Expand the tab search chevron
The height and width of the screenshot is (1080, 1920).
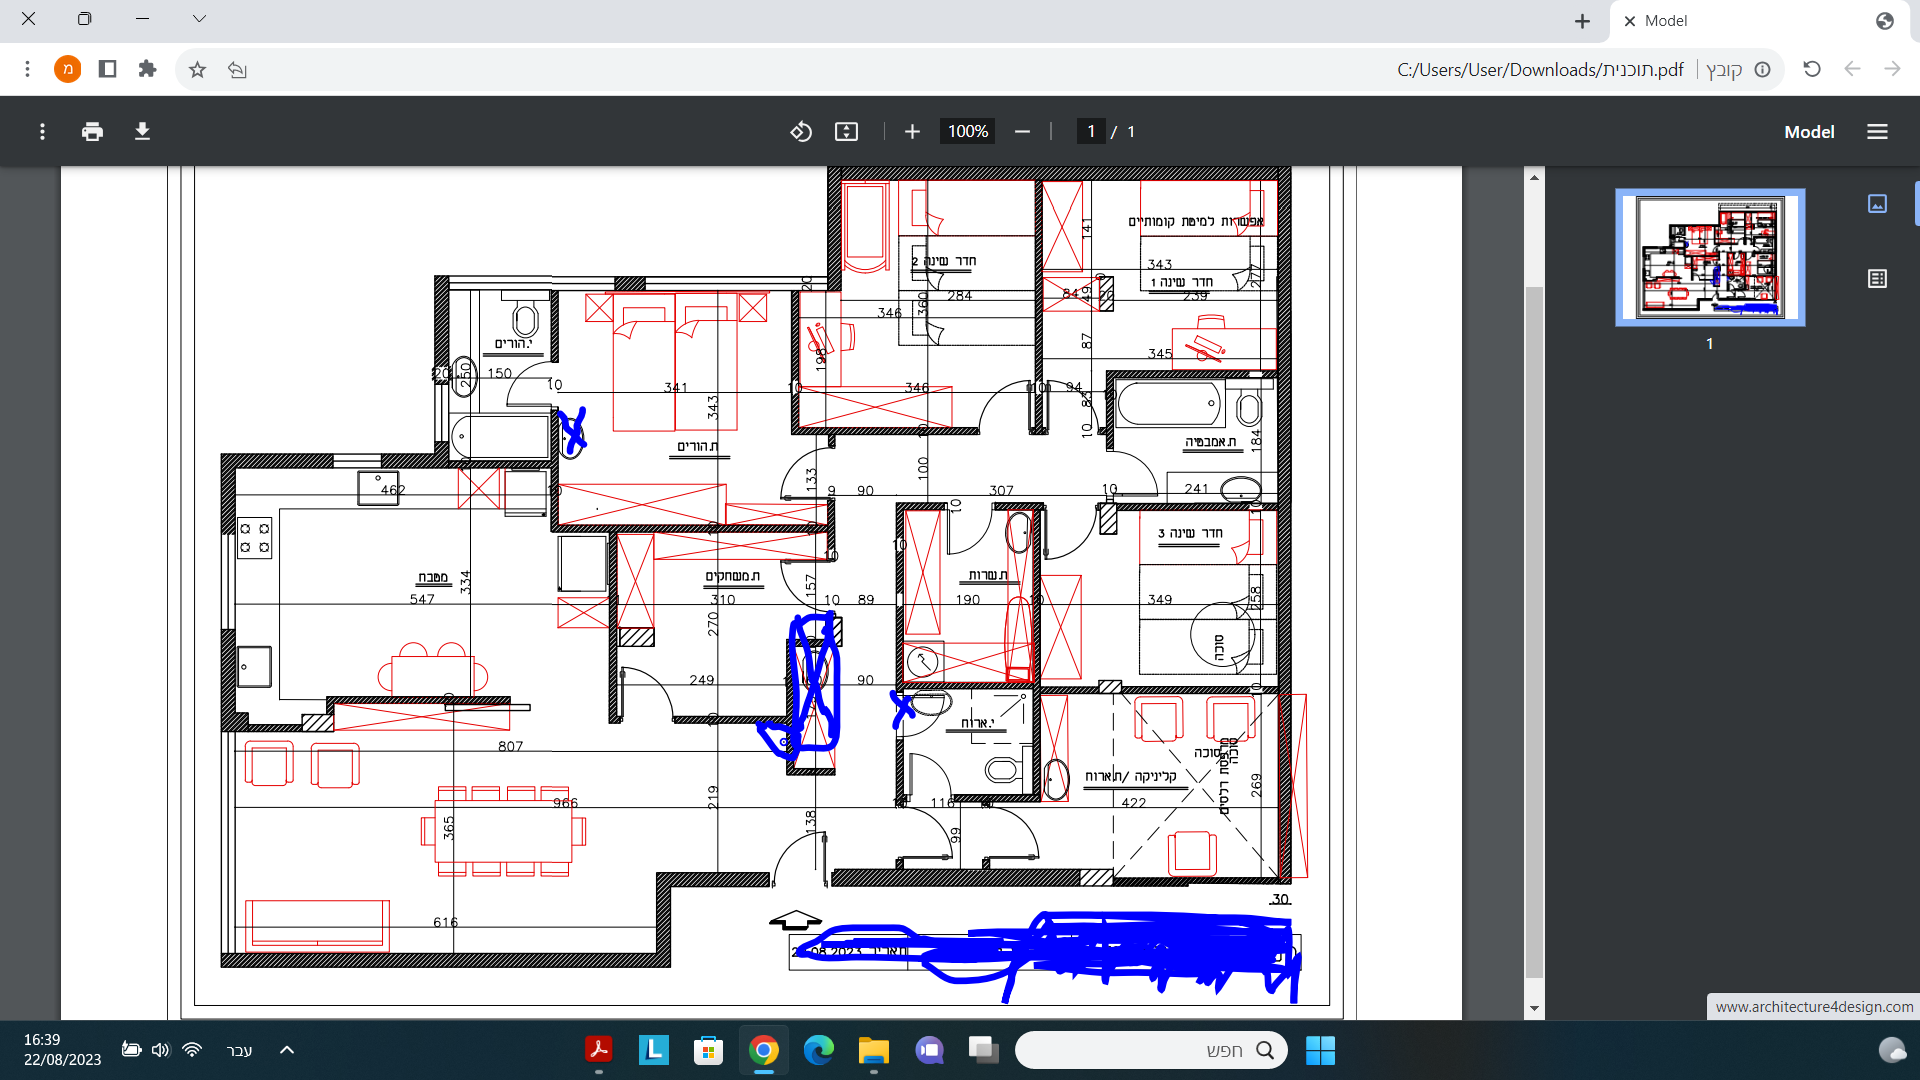coord(199,19)
